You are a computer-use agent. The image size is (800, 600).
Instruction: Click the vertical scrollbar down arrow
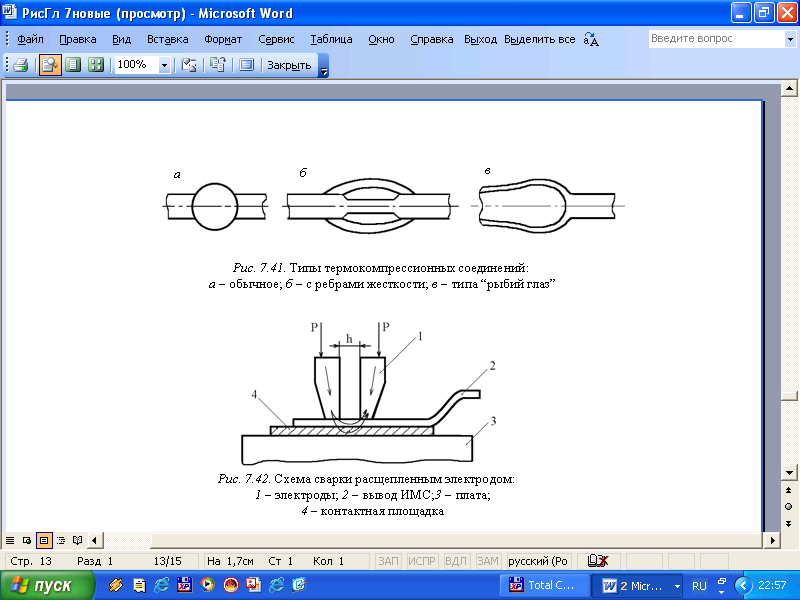789,472
